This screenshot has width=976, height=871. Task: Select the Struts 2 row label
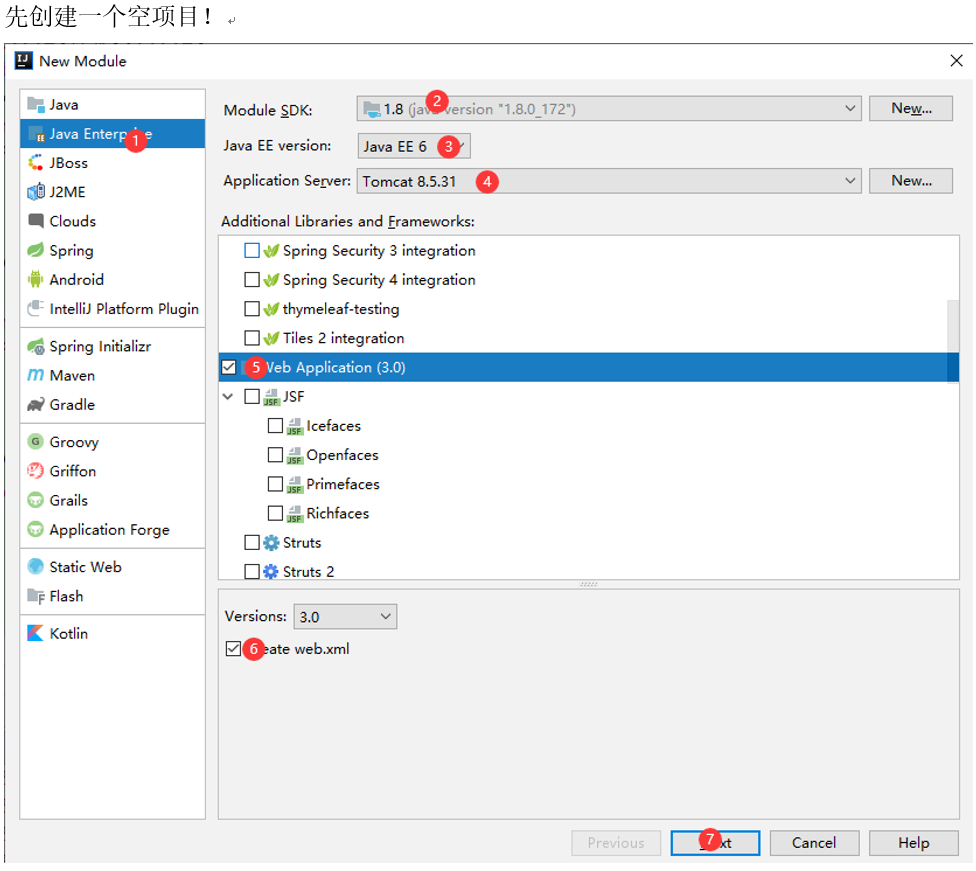point(308,572)
